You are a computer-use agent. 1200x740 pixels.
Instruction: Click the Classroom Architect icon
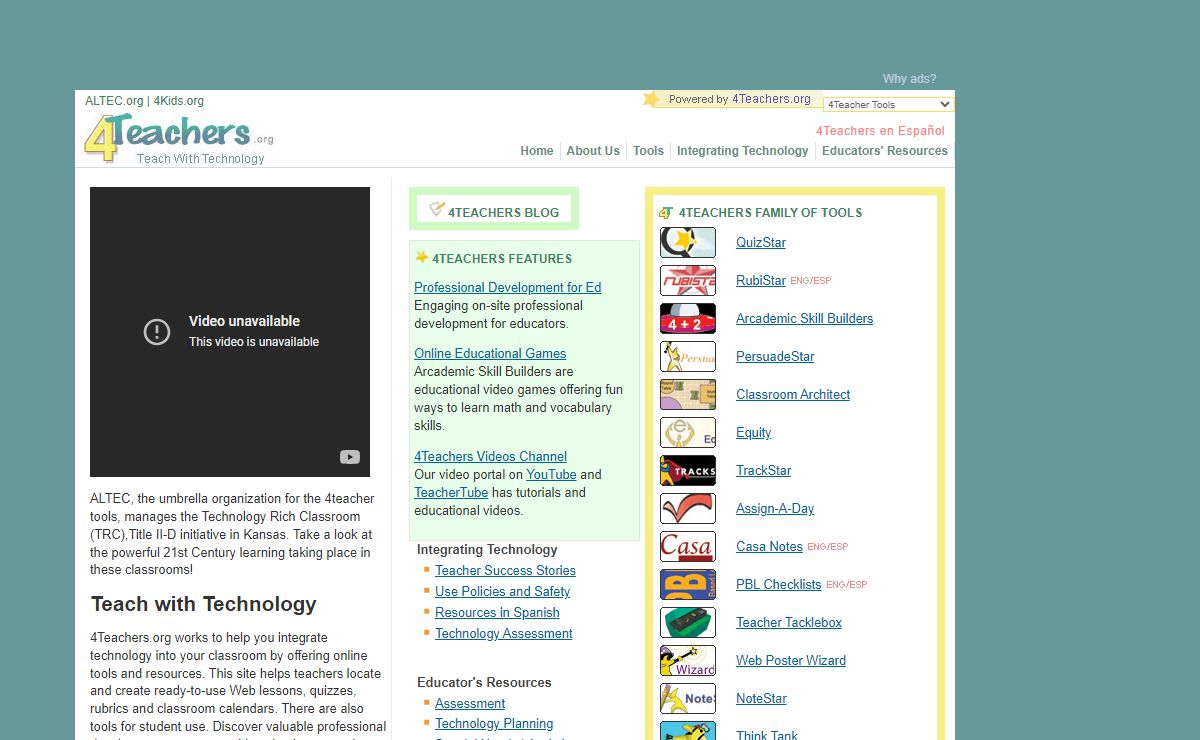(x=688, y=394)
